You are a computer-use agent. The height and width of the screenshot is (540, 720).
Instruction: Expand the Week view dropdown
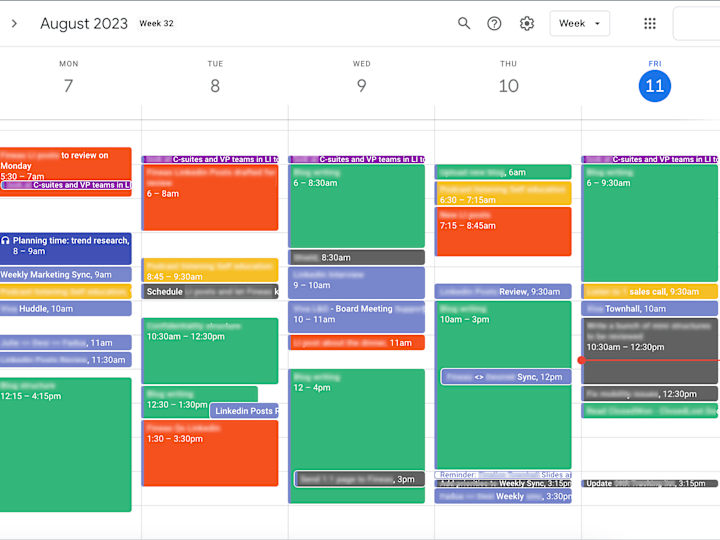(x=579, y=23)
